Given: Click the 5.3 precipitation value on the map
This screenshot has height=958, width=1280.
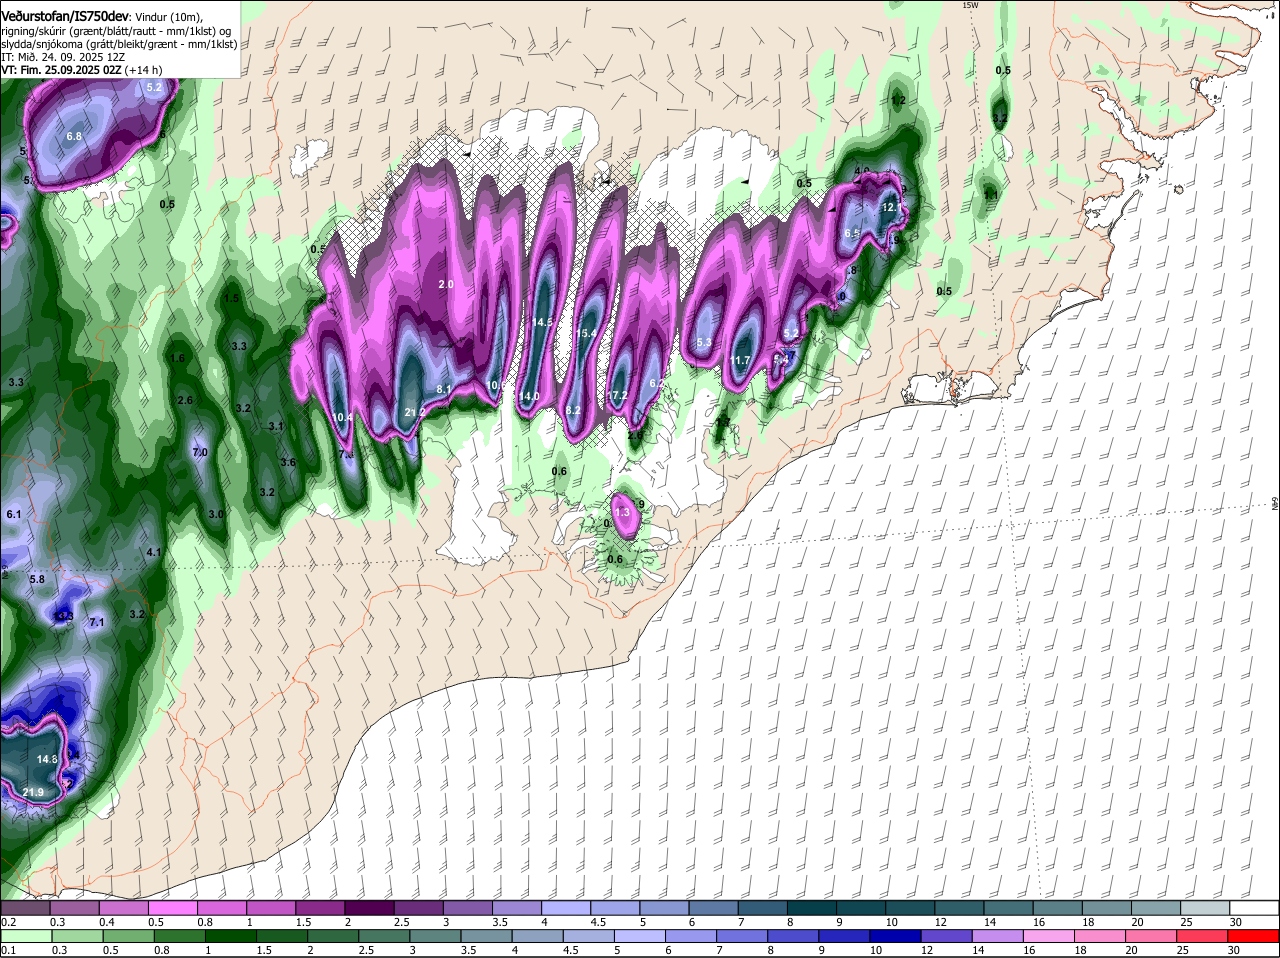Looking at the screenshot, I should point(703,343).
